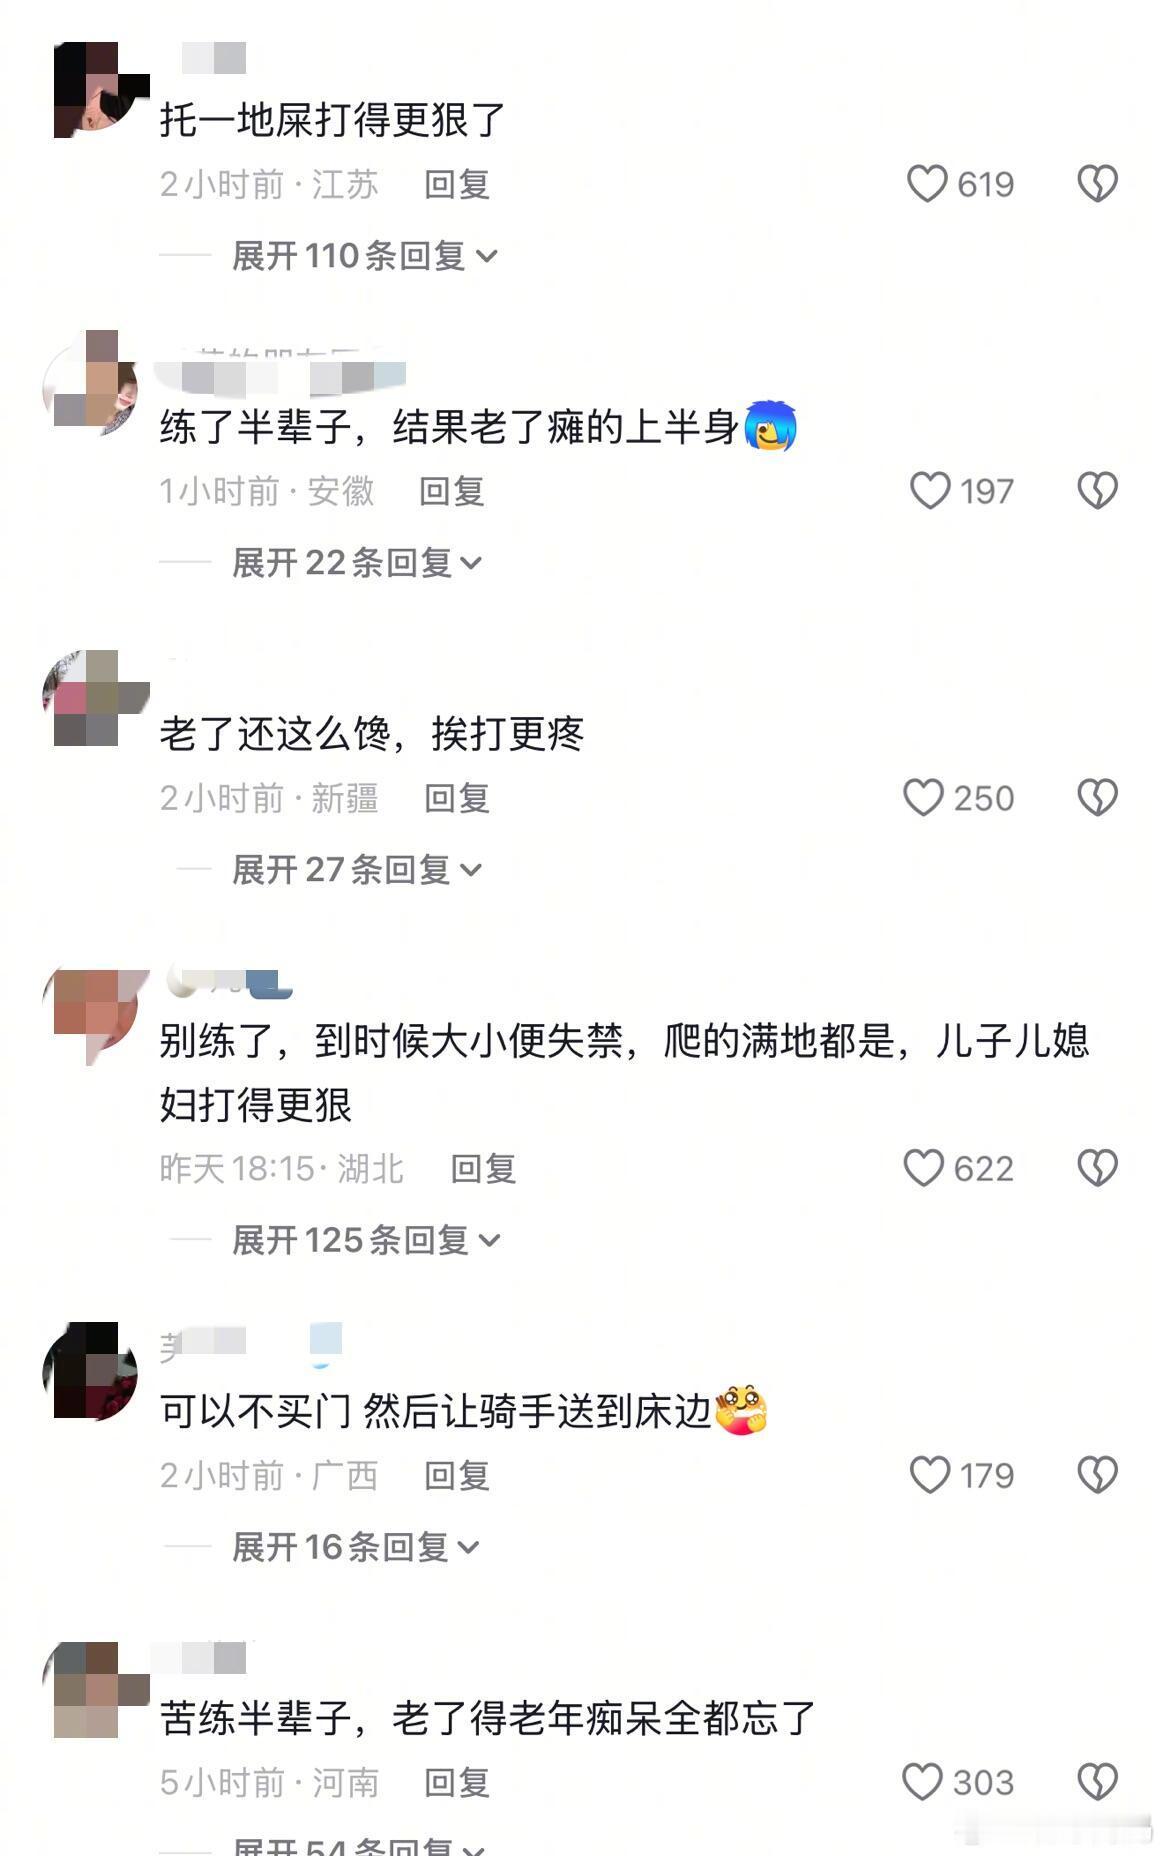Like the 湖北 comment with 622 likes
This screenshot has width=1164, height=1856.
click(923, 1168)
